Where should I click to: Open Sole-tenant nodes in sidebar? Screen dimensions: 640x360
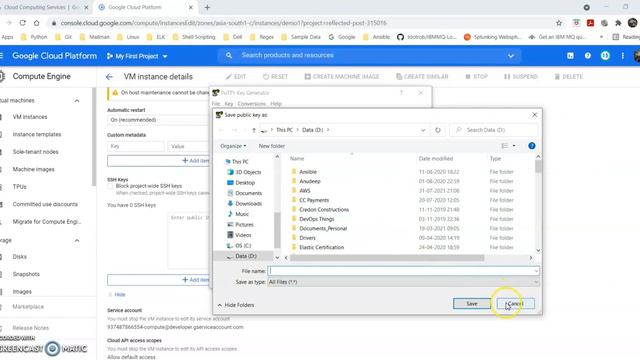pyautogui.click(x=35, y=152)
